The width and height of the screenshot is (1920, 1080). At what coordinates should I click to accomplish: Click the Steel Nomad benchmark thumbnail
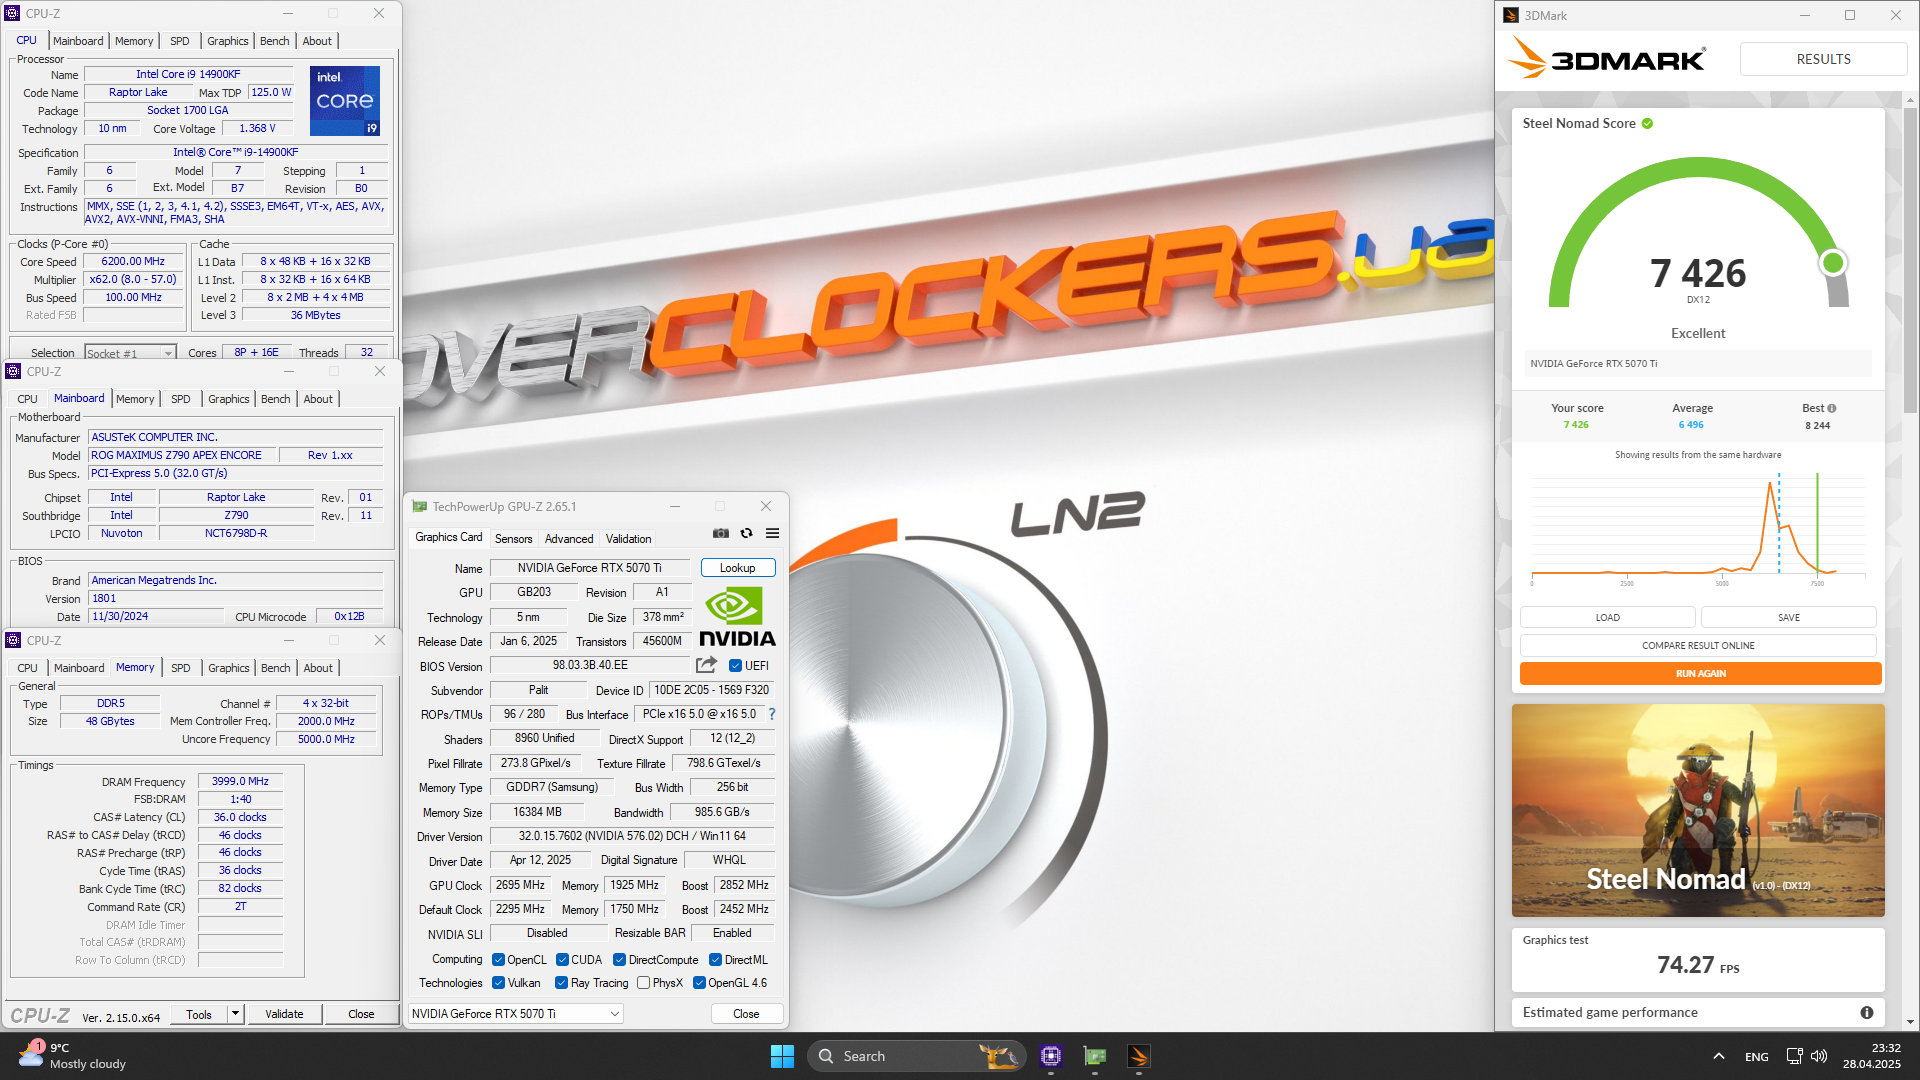pos(1698,810)
